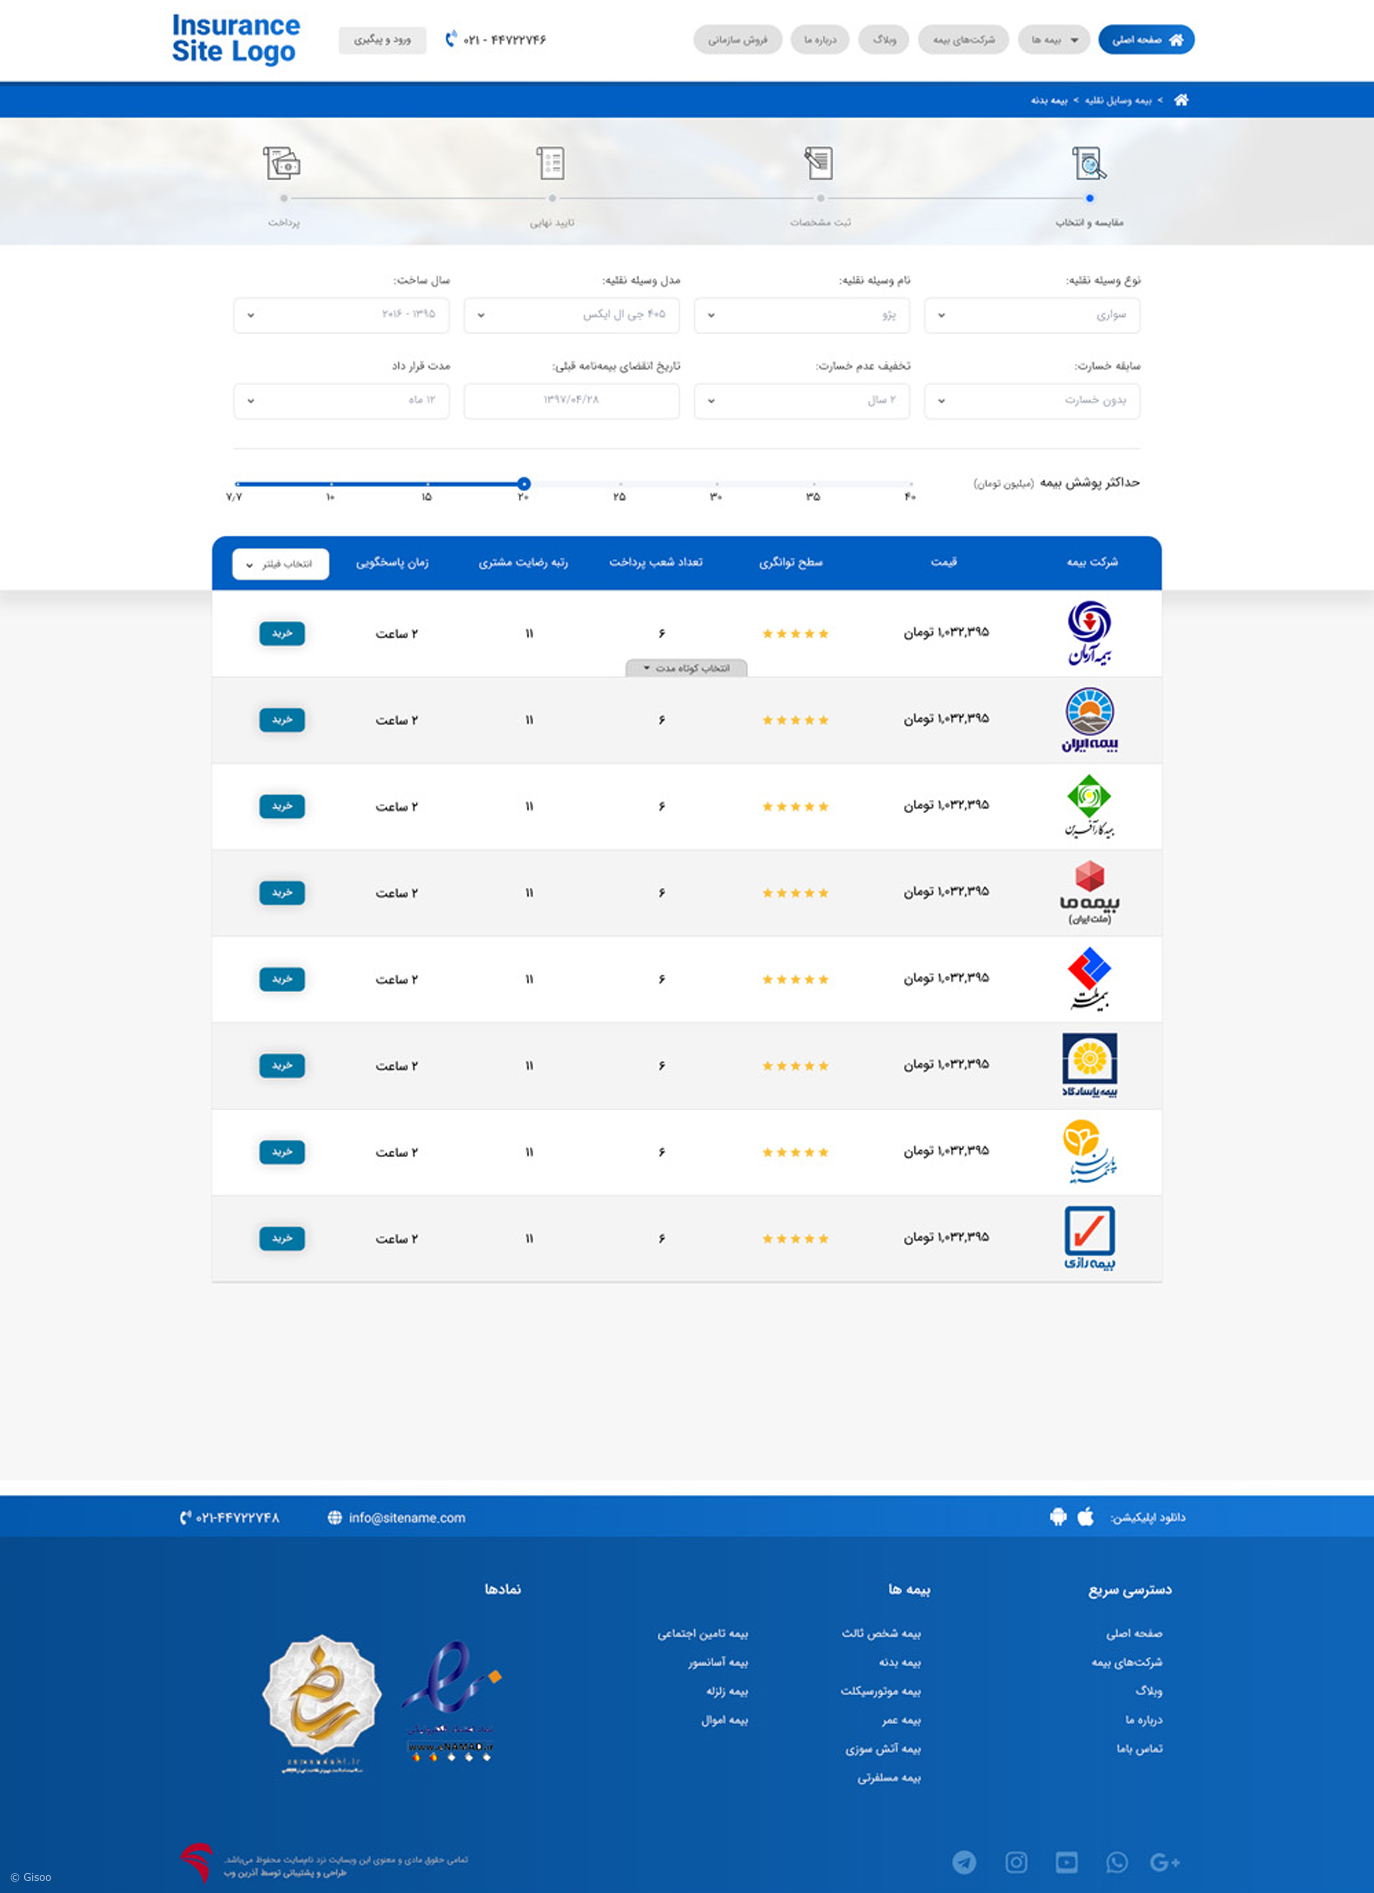Screen dimensions: 1374x1893
Task: Click the WhatsApp icon in footer
Action: (1117, 1862)
